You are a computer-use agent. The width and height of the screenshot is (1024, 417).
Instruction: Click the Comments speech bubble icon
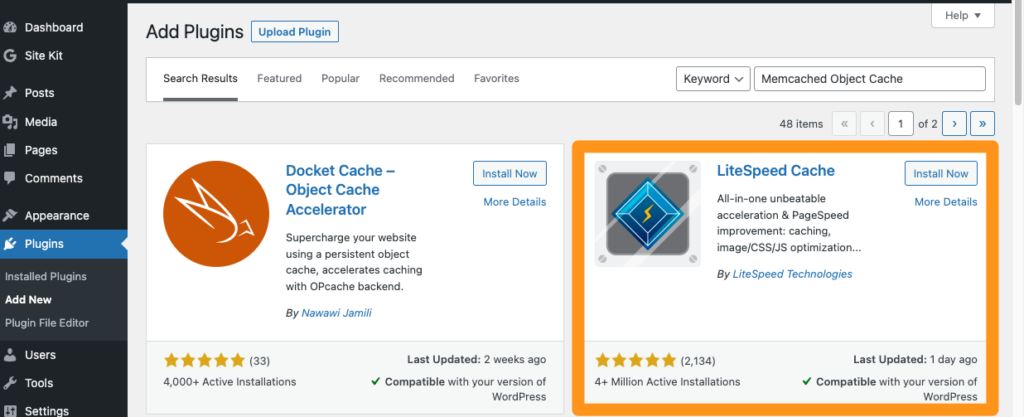click(x=10, y=178)
